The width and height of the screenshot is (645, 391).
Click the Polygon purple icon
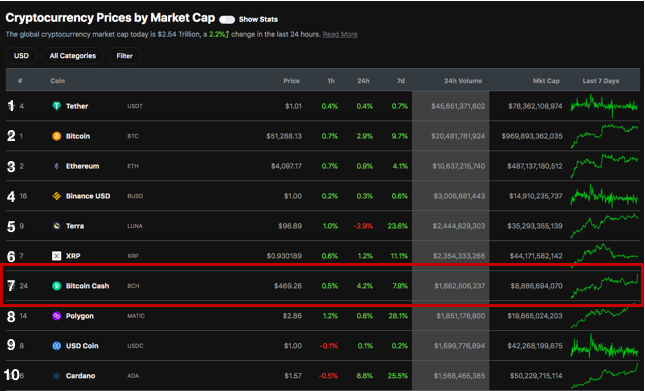coord(56,316)
